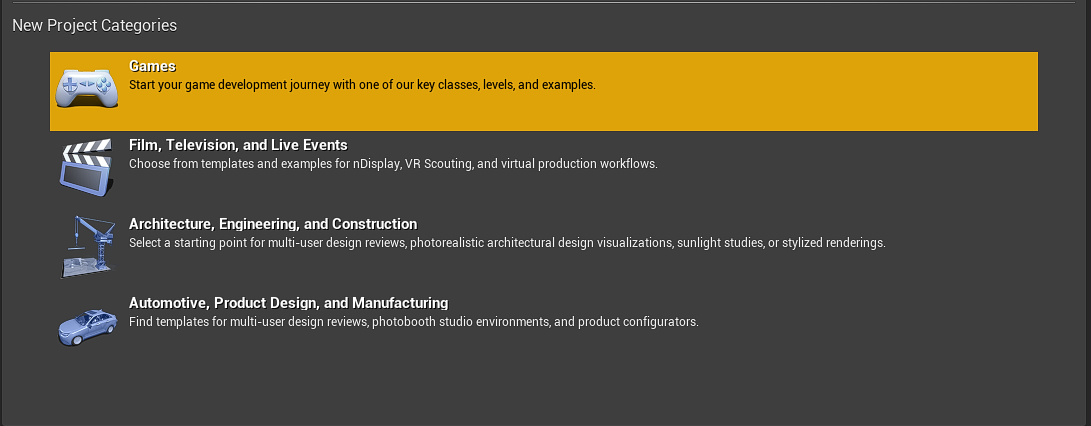Click the blue car icon
The width and height of the screenshot is (1091, 426).
(87, 325)
